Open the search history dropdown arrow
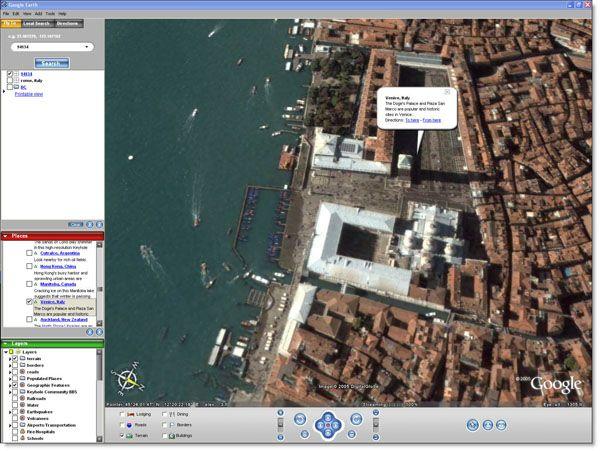600x451 pixels. pyautogui.click(x=87, y=47)
